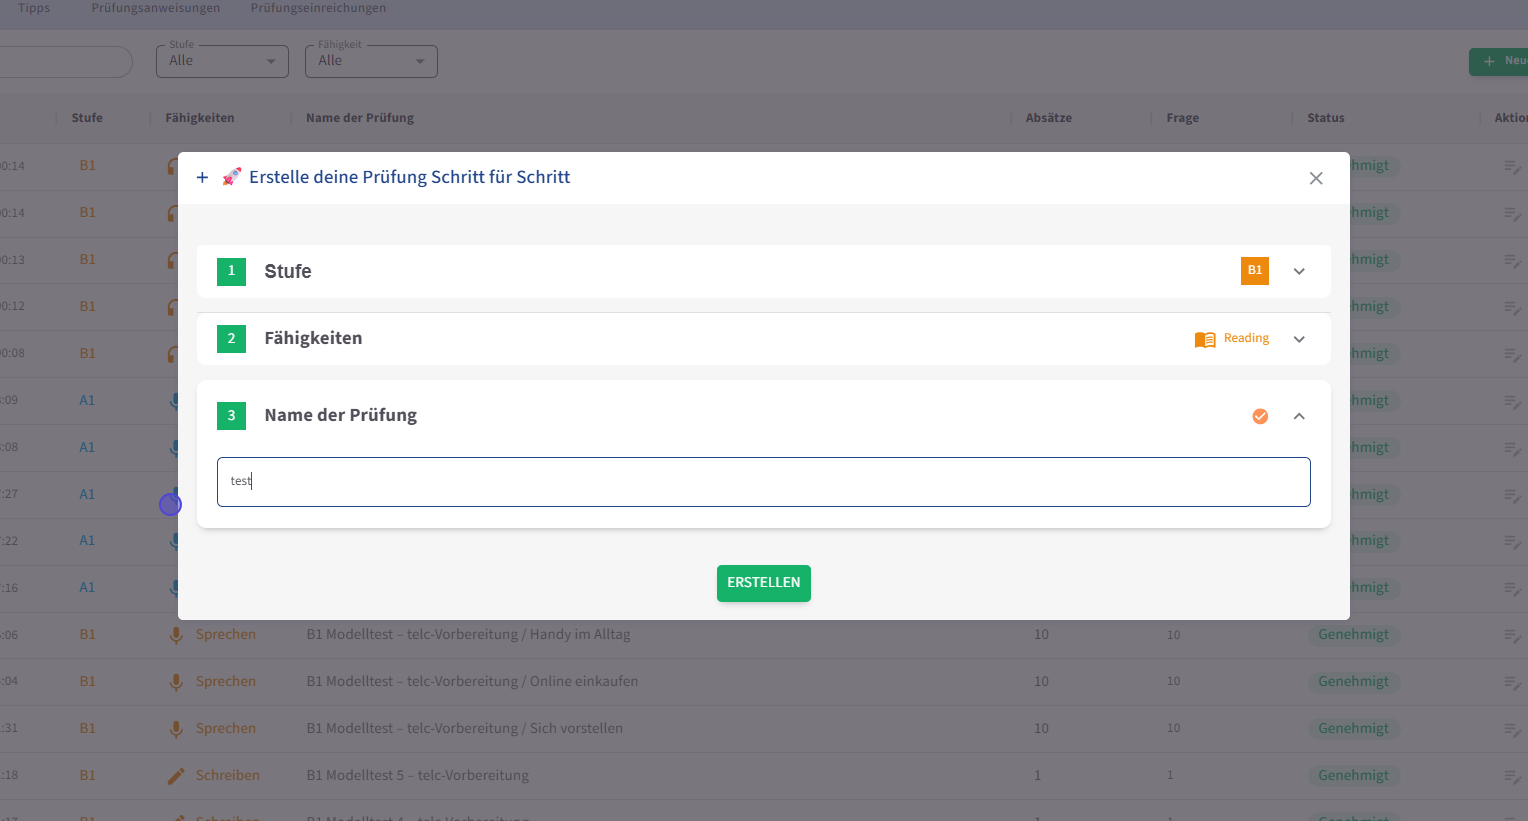The image size is (1528, 821).
Task: Click the rocket icon in dialog title
Action: (232, 177)
